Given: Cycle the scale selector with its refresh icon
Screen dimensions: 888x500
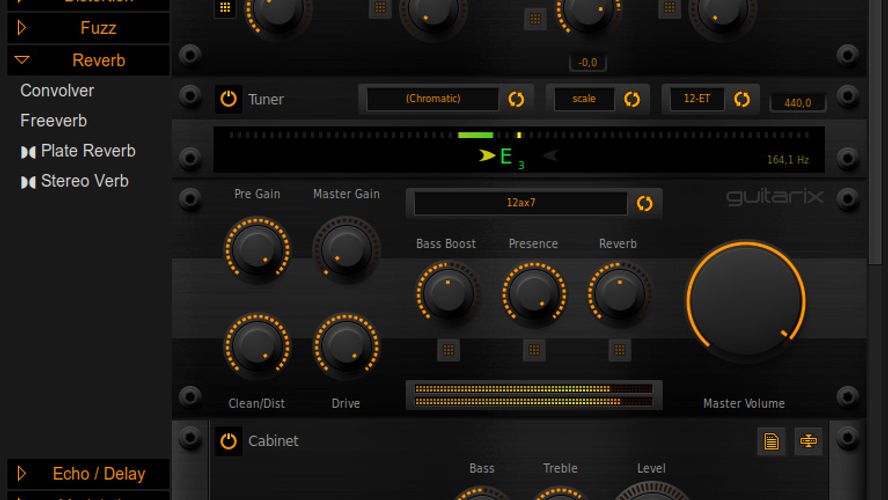Looking at the screenshot, I should click(x=632, y=99).
